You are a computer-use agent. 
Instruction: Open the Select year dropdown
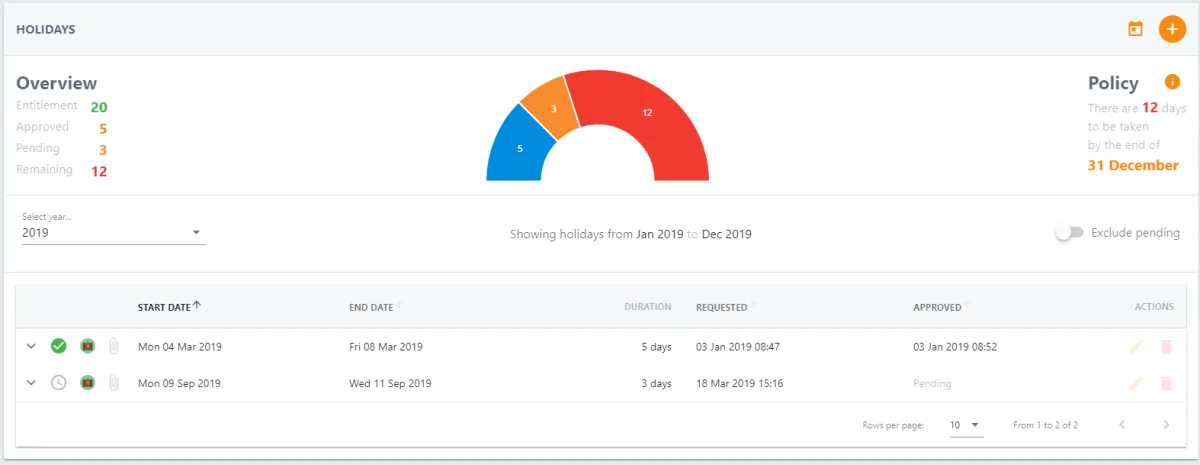tap(113, 232)
